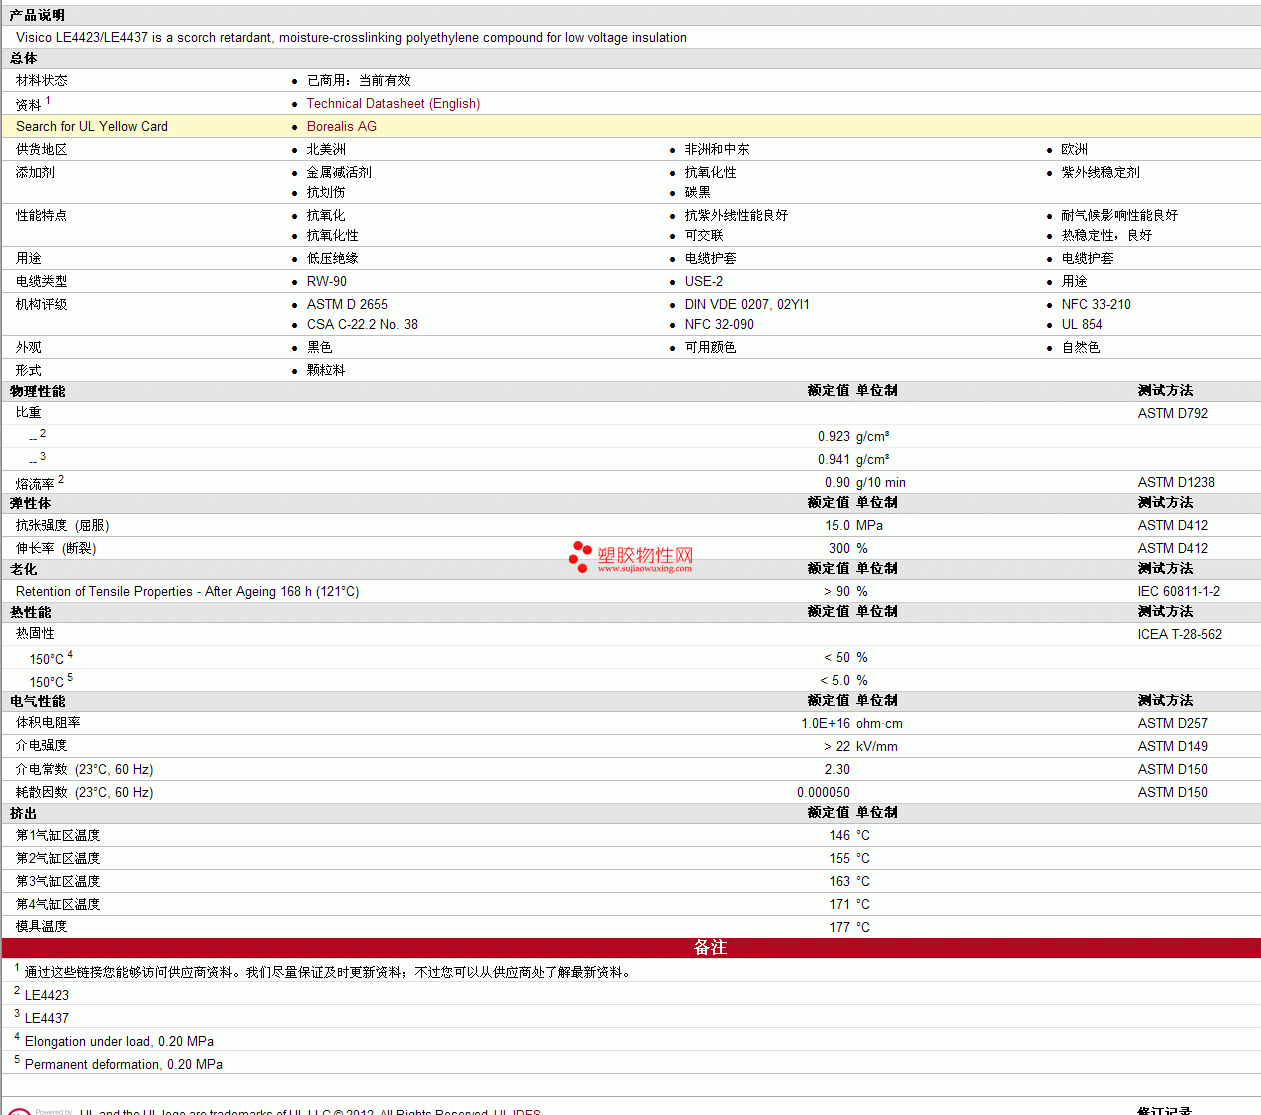Select the appearance value '黑色'
This screenshot has width=1261, height=1115.
(x=319, y=348)
